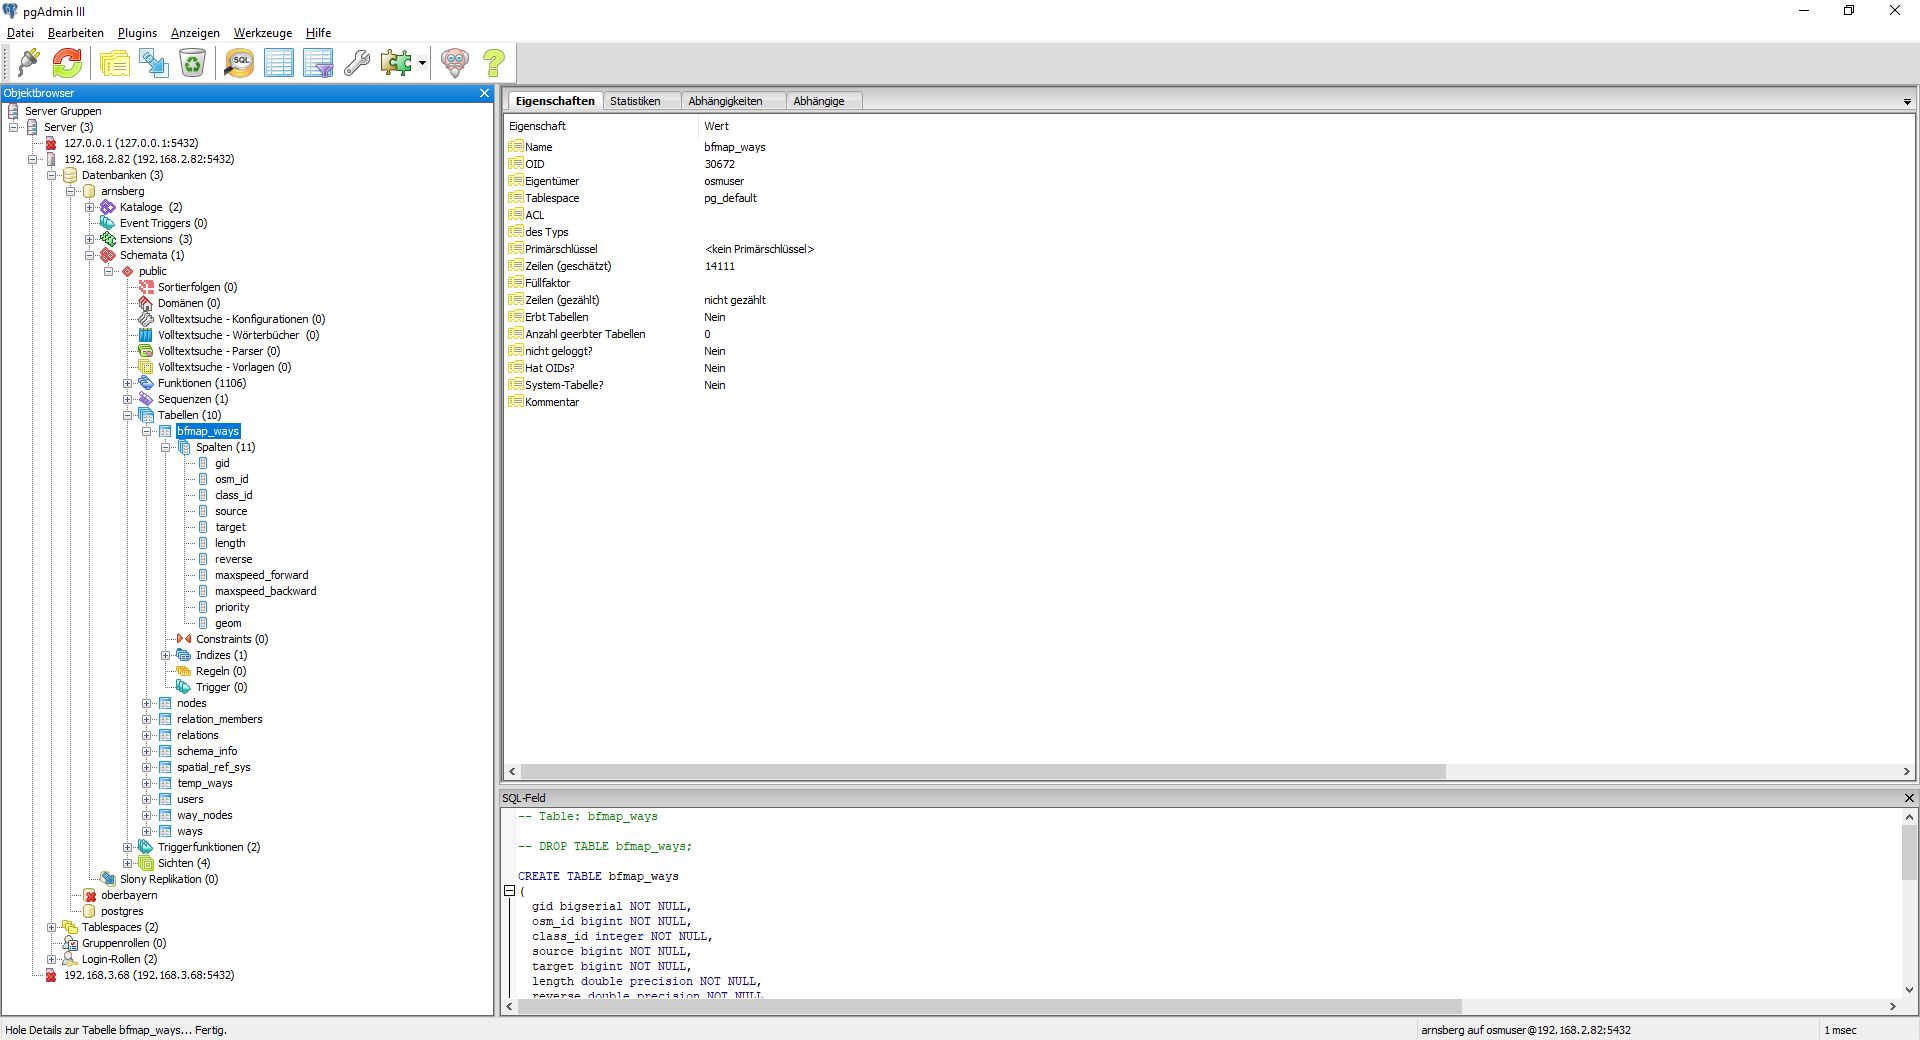Select the Trigger (0) node icon

(x=184, y=687)
